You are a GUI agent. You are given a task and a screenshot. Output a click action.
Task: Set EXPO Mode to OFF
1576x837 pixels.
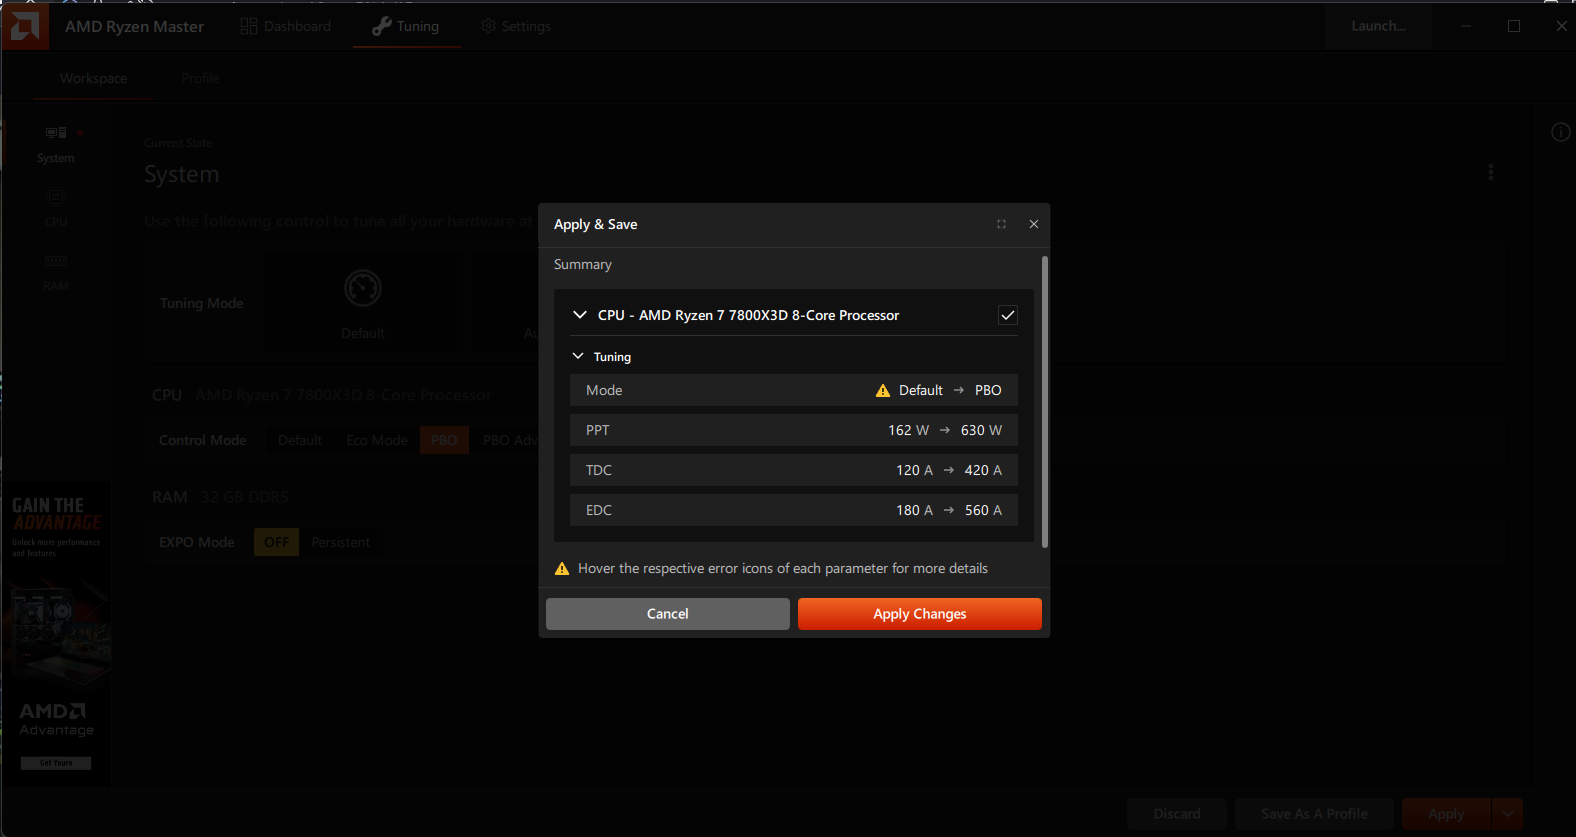tap(276, 542)
